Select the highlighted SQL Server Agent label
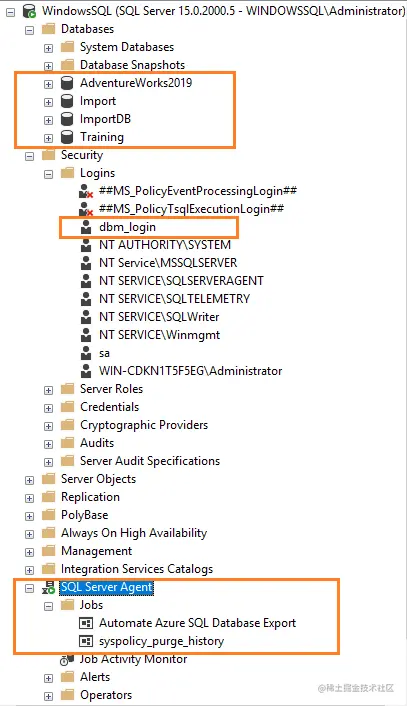Viewport: 407px width, 706px height. (x=107, y=587)
